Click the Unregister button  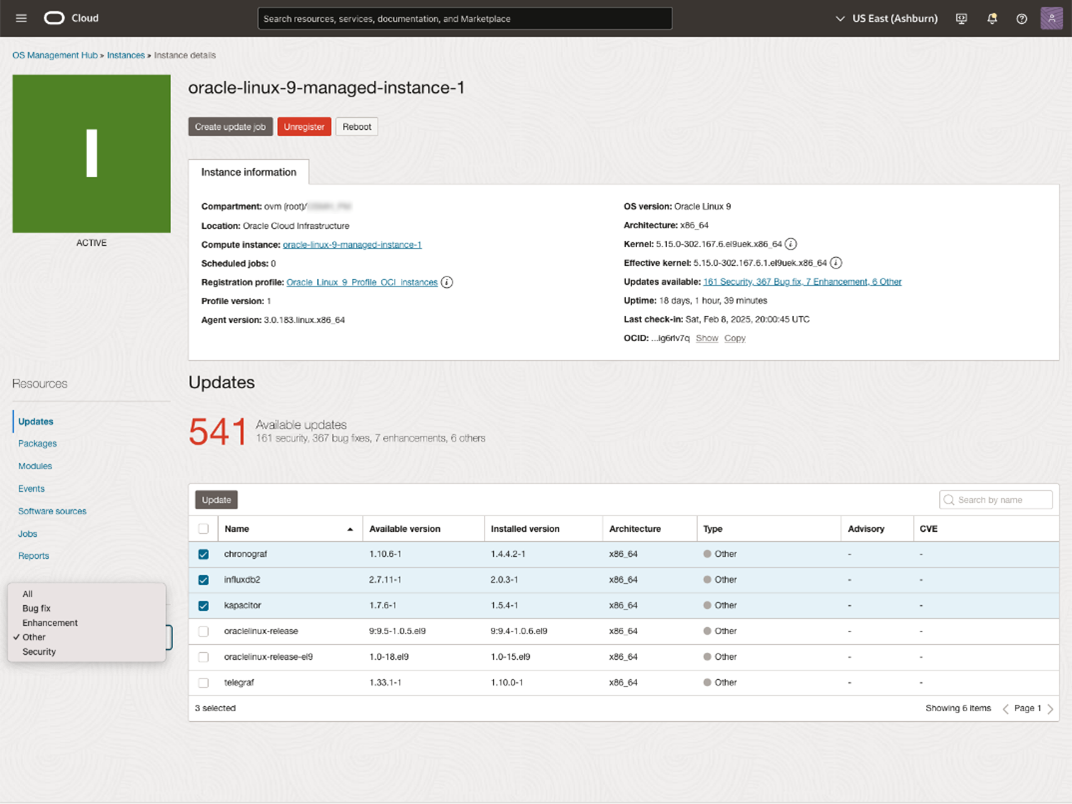[304, 126]
